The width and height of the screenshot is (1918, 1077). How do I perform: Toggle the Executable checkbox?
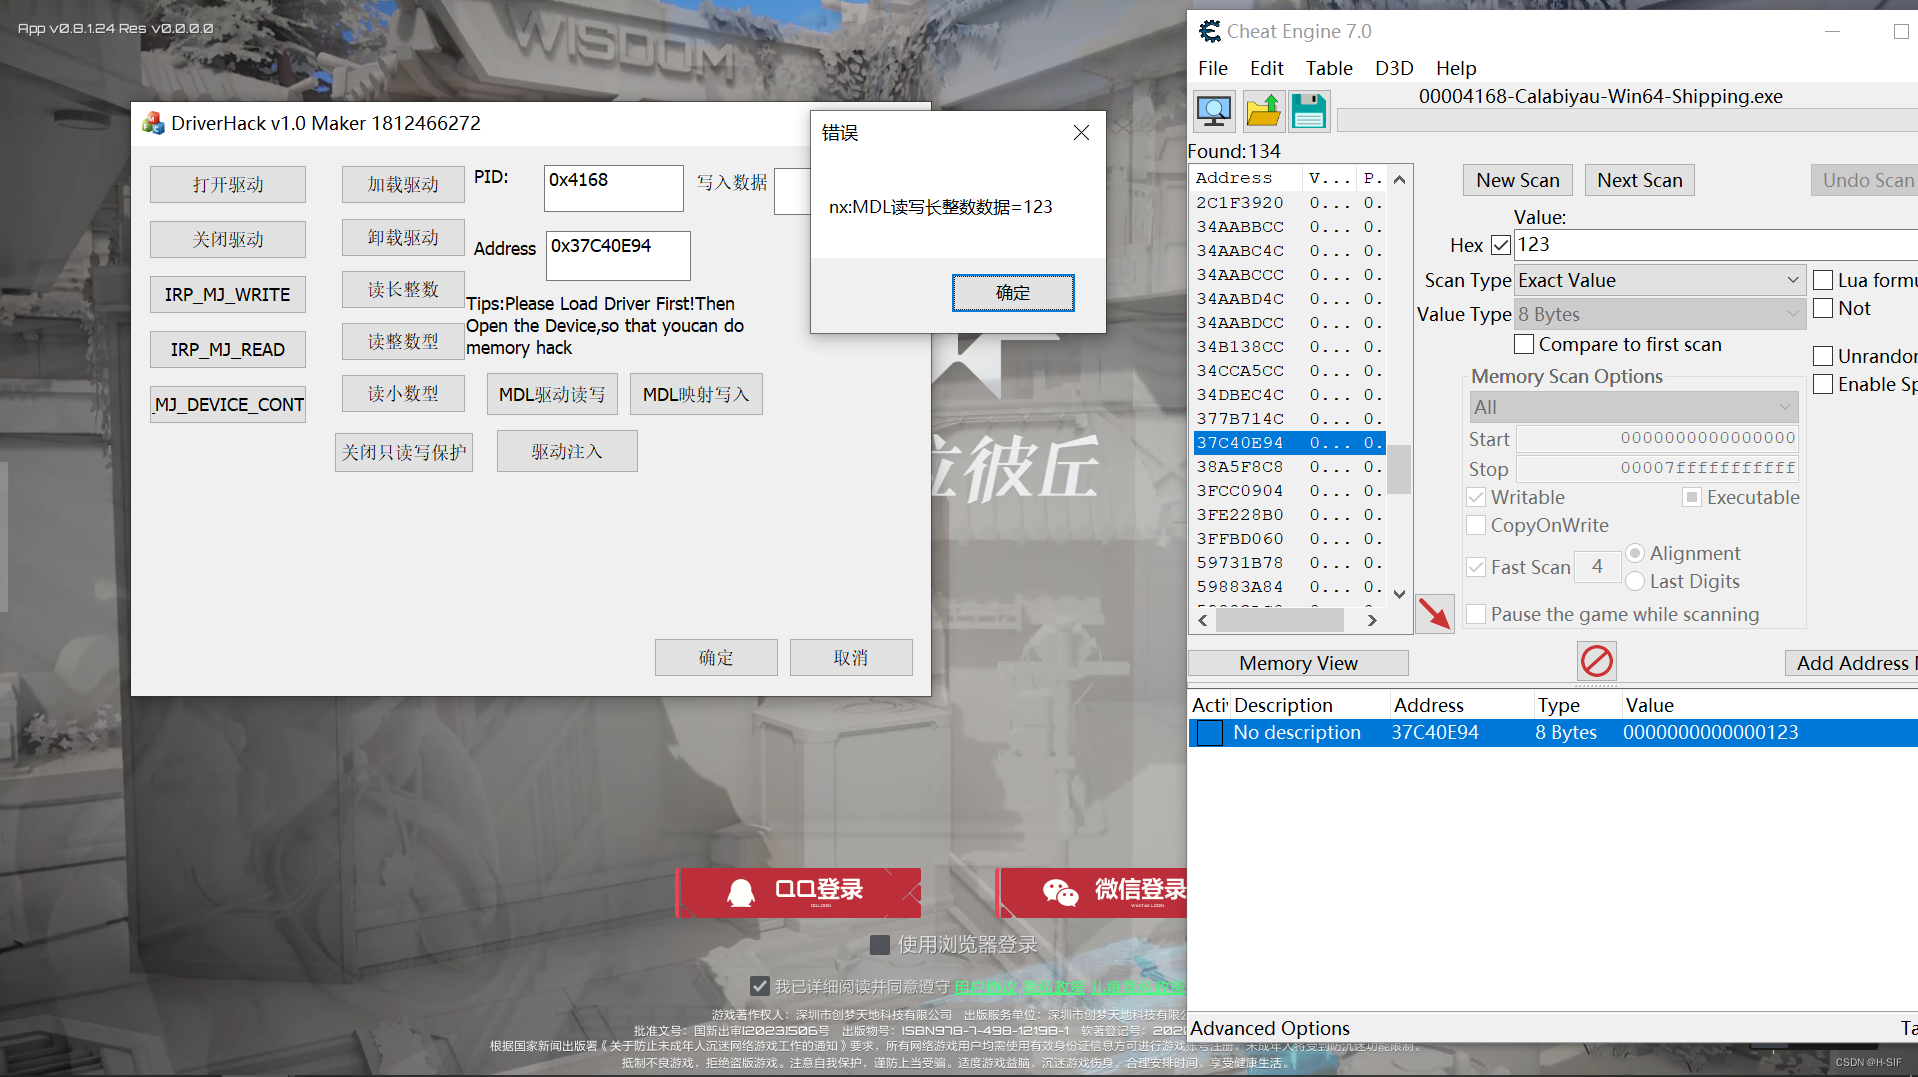(1692, 497)
